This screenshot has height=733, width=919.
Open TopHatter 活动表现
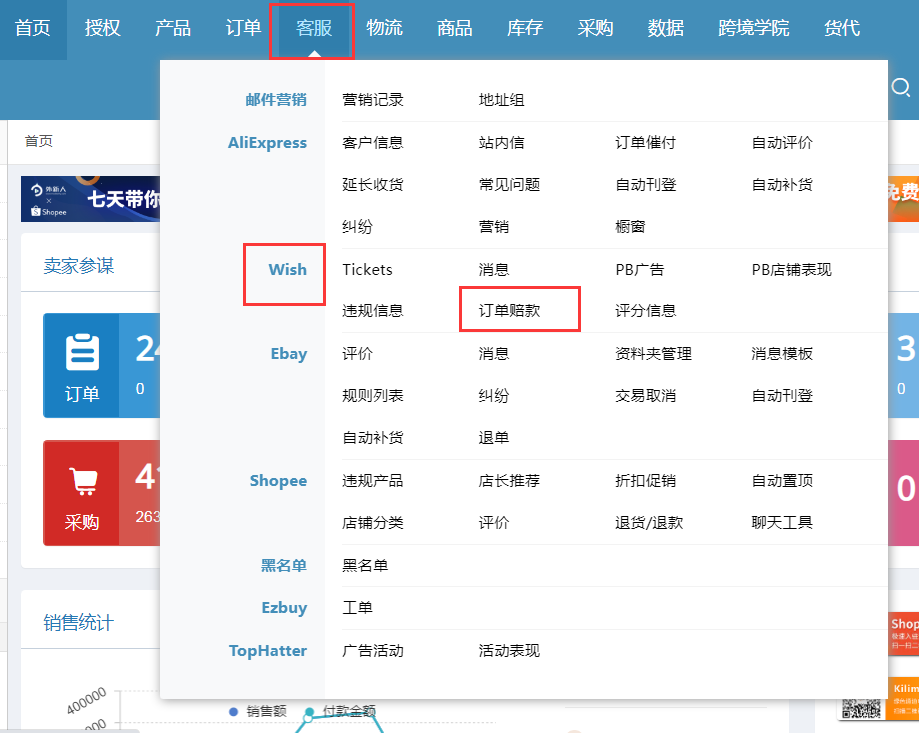tap(509, 651)
